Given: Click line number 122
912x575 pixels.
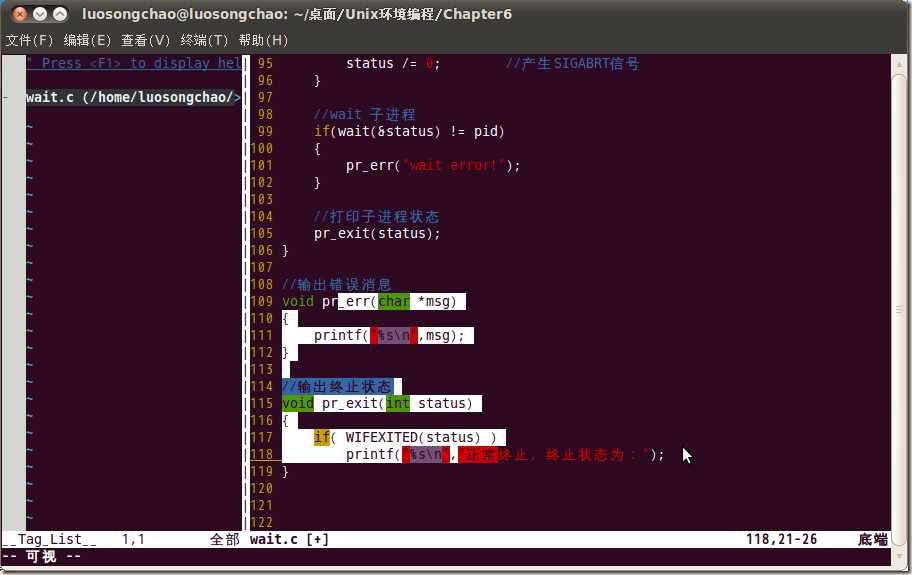Looking at the screenshot, I should click(262, 523).
